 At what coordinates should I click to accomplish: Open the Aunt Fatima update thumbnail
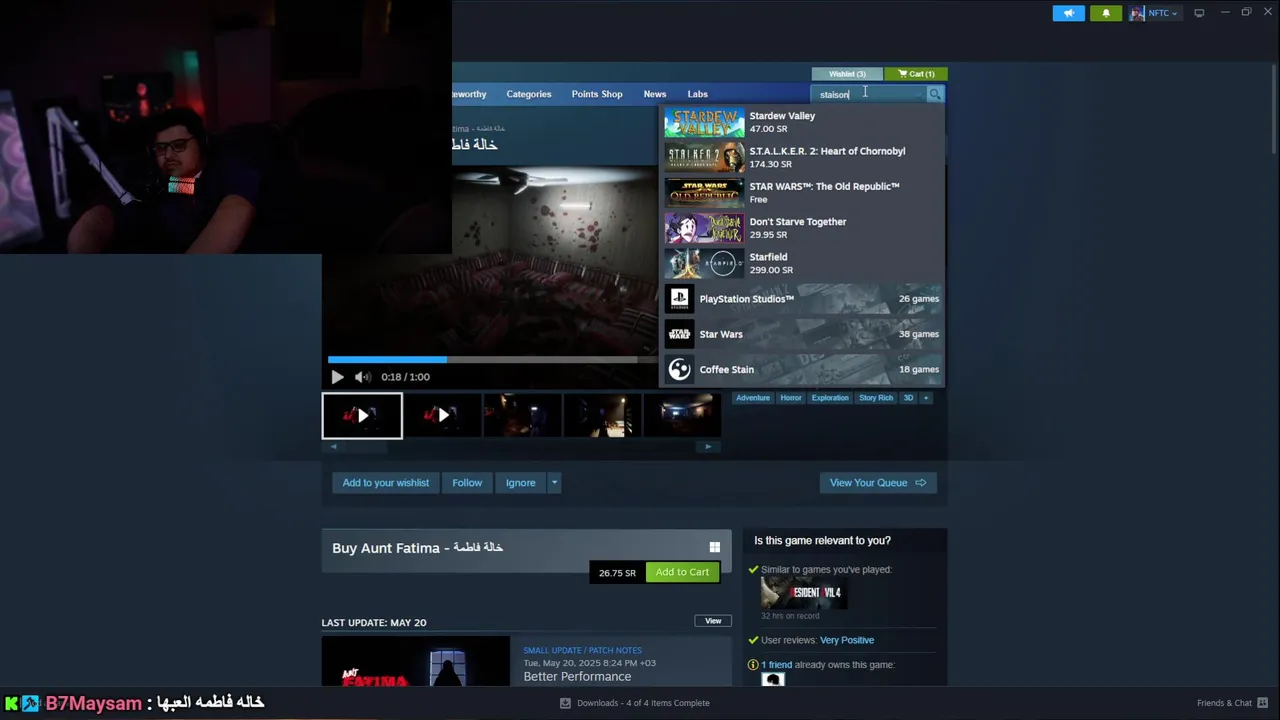(415, 662)
